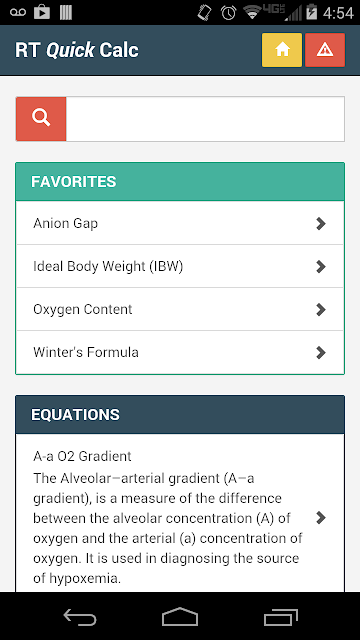Image resolution: width=360 pixels, height=640 pixels.
Task: Tap the Android back navigation icon
Action: click(x=80, y=616)
